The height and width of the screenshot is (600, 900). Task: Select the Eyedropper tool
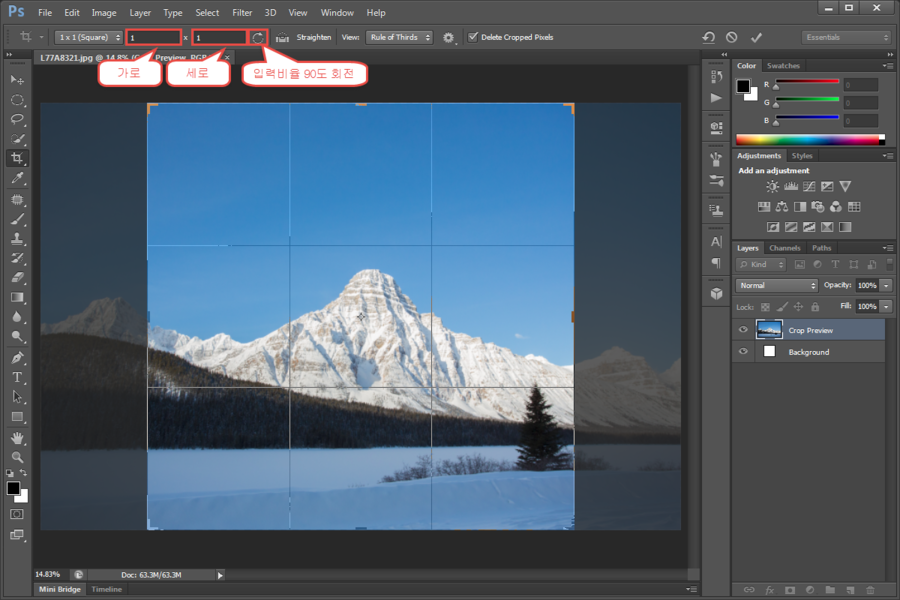(x=17, y=178)
